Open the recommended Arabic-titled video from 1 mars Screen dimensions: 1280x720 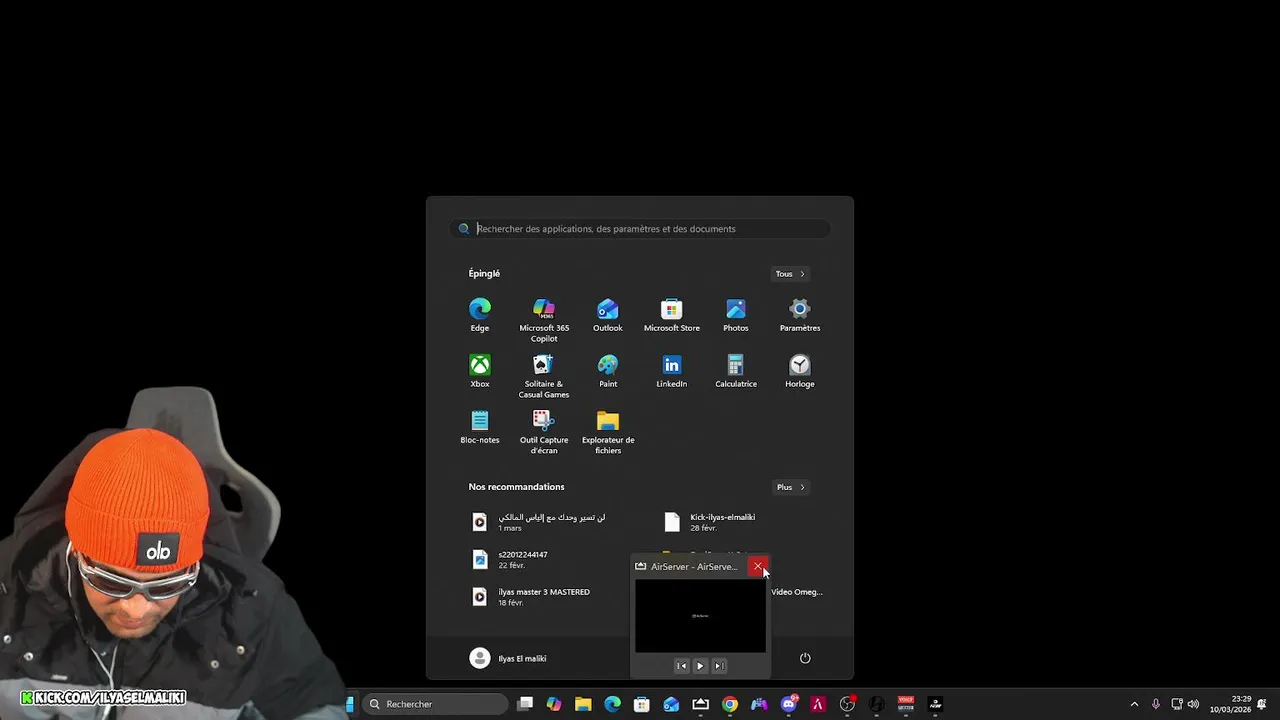[x=540, y=522]
